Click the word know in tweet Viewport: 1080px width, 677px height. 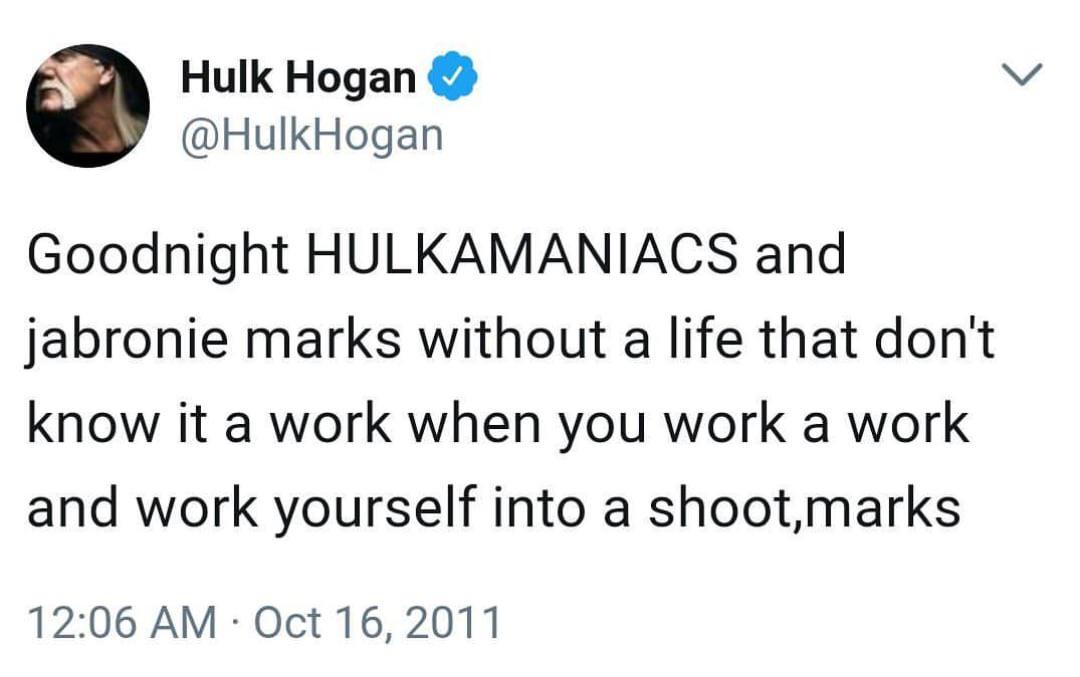[x=94, y=424]
